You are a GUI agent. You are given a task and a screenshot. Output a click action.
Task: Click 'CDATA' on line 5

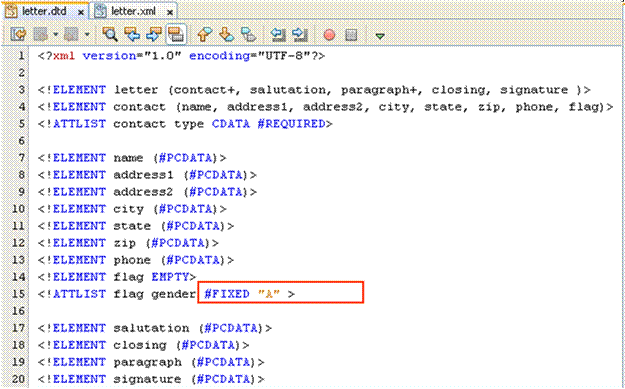231,124
